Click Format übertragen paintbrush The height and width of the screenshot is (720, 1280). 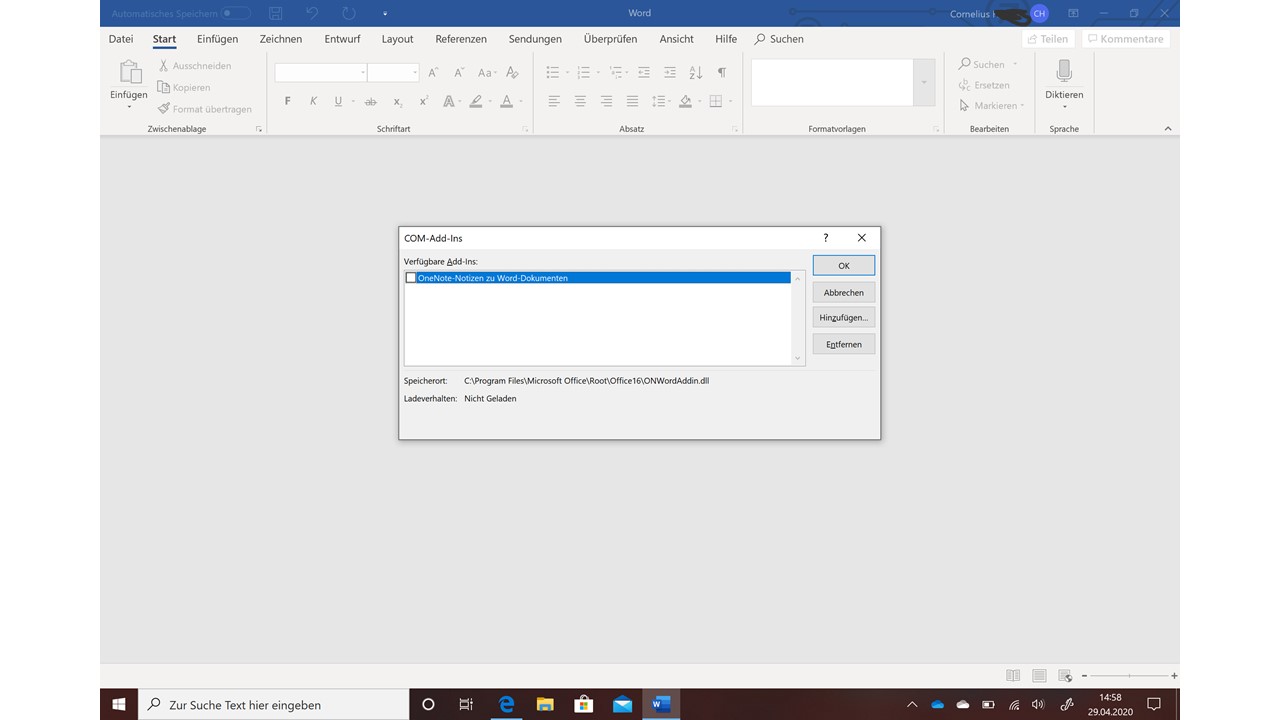[x=164, y=108]
